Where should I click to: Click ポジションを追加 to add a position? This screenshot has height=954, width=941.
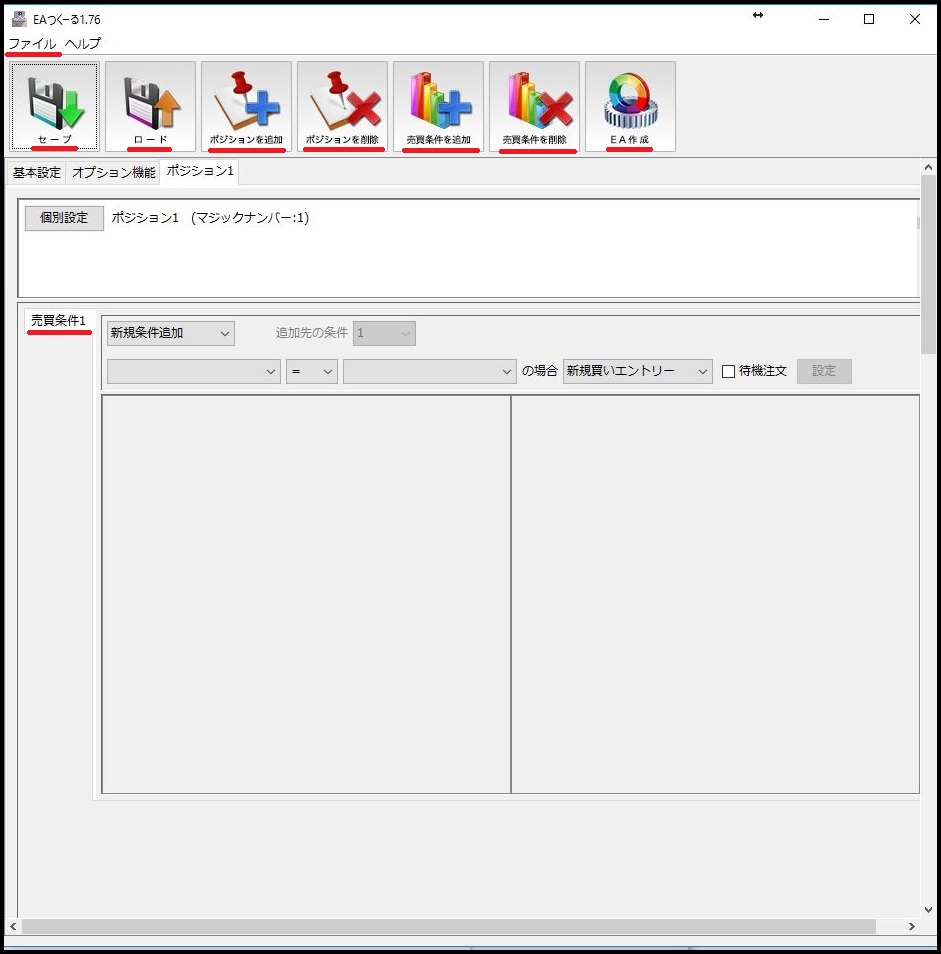tap(245, 105)
